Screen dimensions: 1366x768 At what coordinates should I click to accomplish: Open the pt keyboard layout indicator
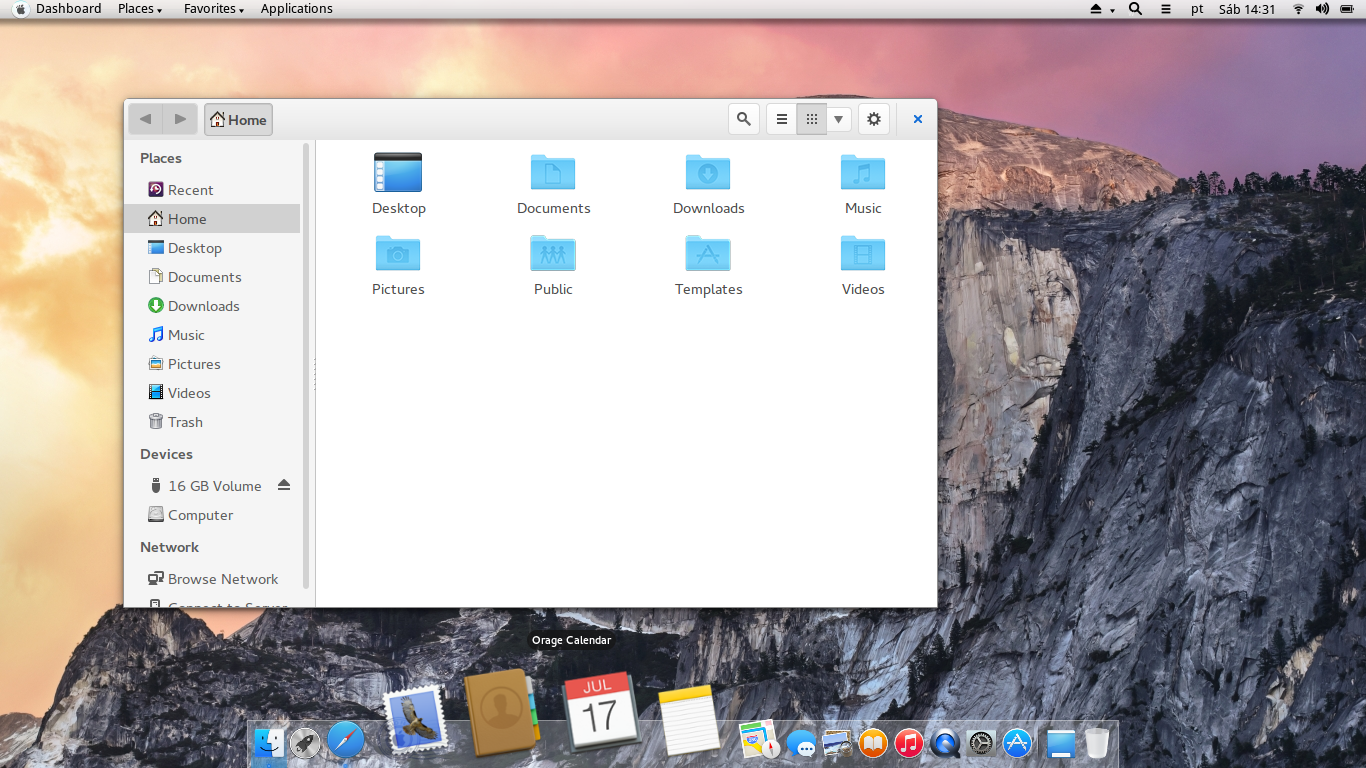point(1197,9)
